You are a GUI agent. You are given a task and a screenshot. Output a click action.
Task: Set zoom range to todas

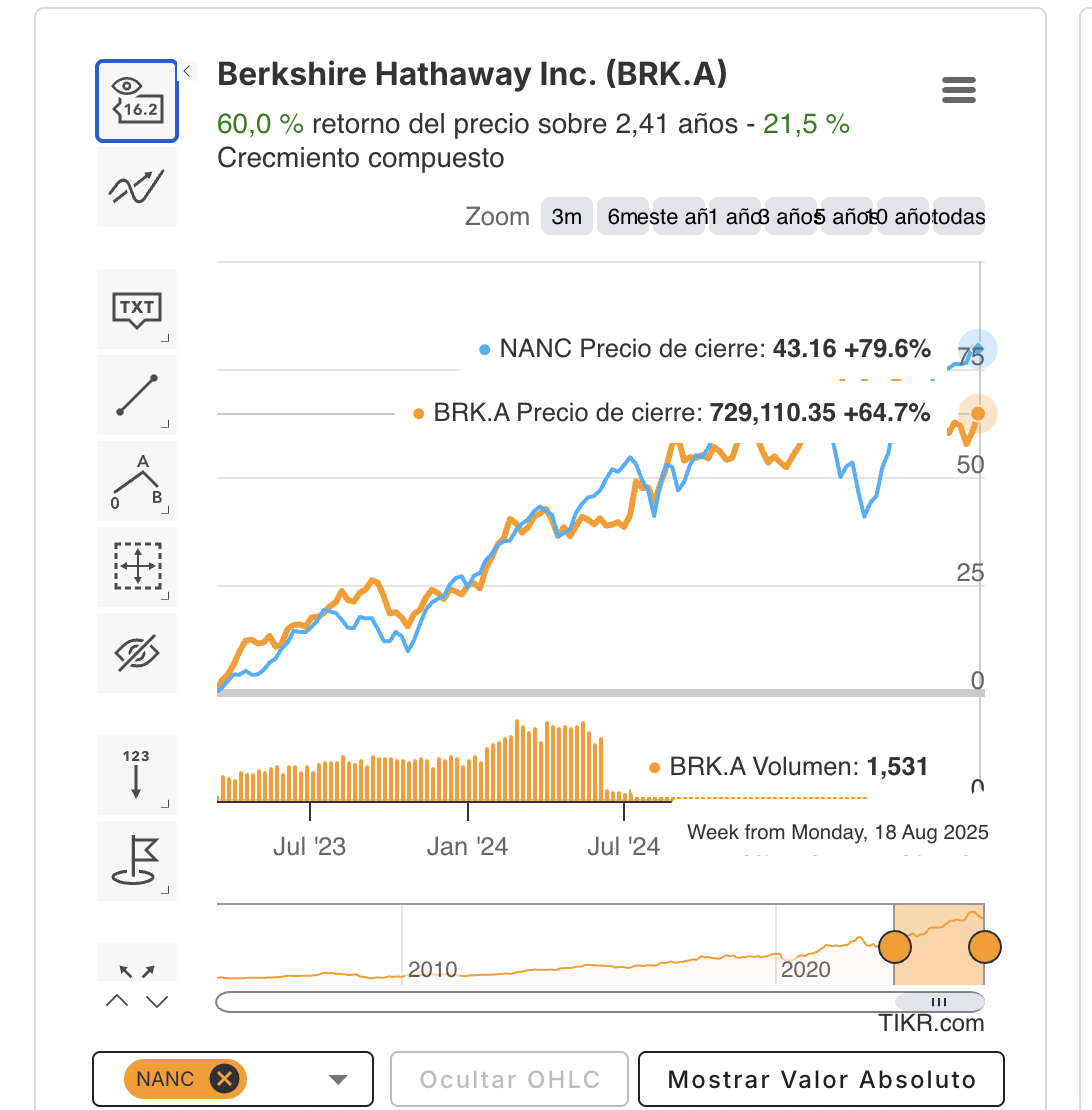[958, 217]
